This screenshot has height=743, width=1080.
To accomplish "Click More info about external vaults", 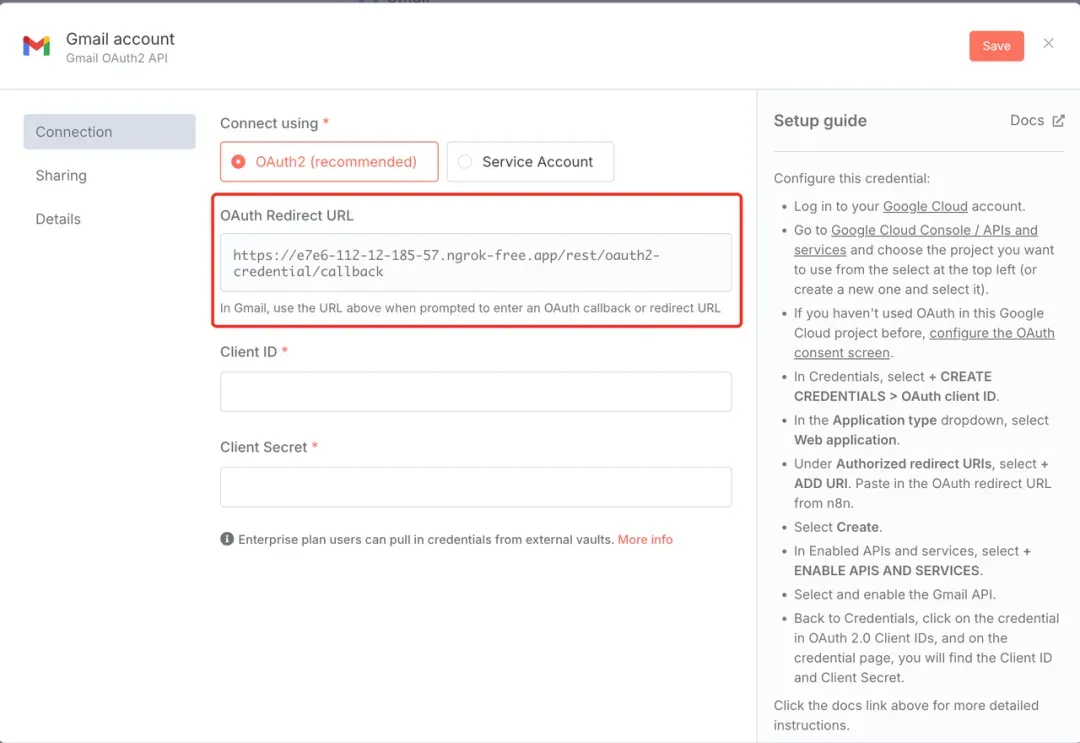I will (645, 539).
